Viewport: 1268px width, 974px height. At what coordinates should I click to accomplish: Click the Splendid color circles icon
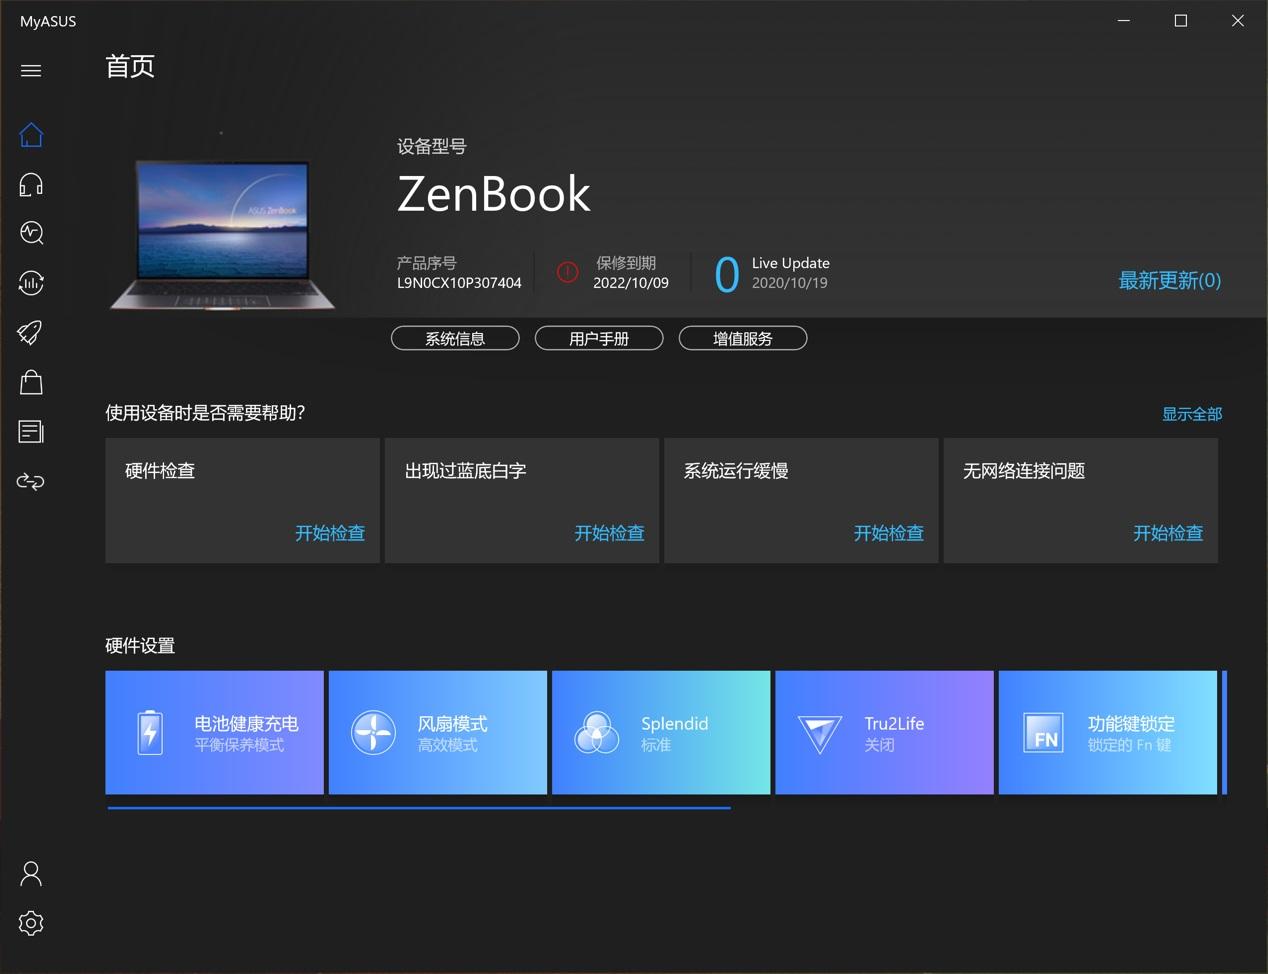[x=596, y=733]
